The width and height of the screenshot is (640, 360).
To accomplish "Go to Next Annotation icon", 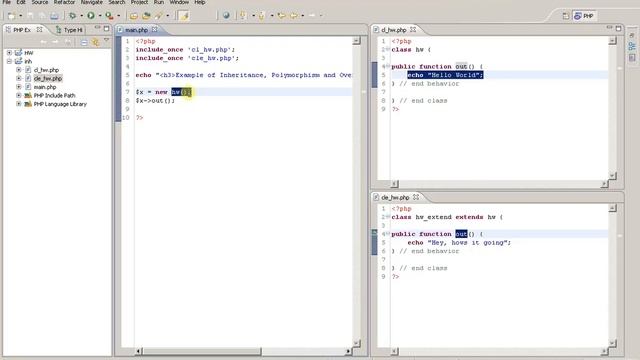I will tap(243, 16).
